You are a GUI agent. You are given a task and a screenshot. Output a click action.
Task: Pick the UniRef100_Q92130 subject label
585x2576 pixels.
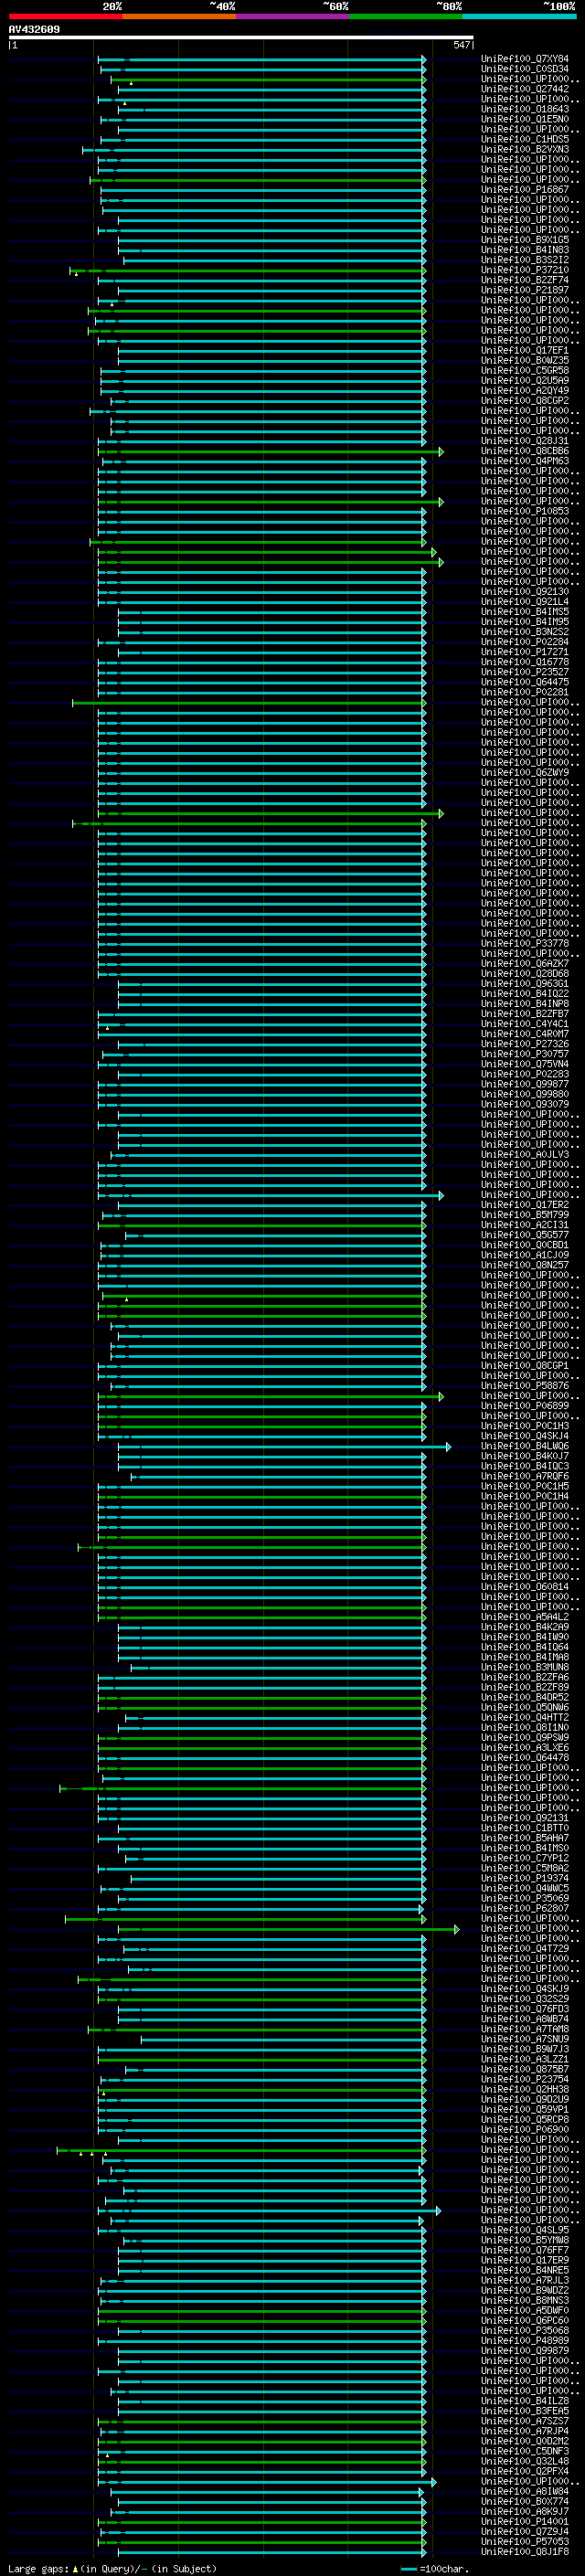(x=525, y=591)
